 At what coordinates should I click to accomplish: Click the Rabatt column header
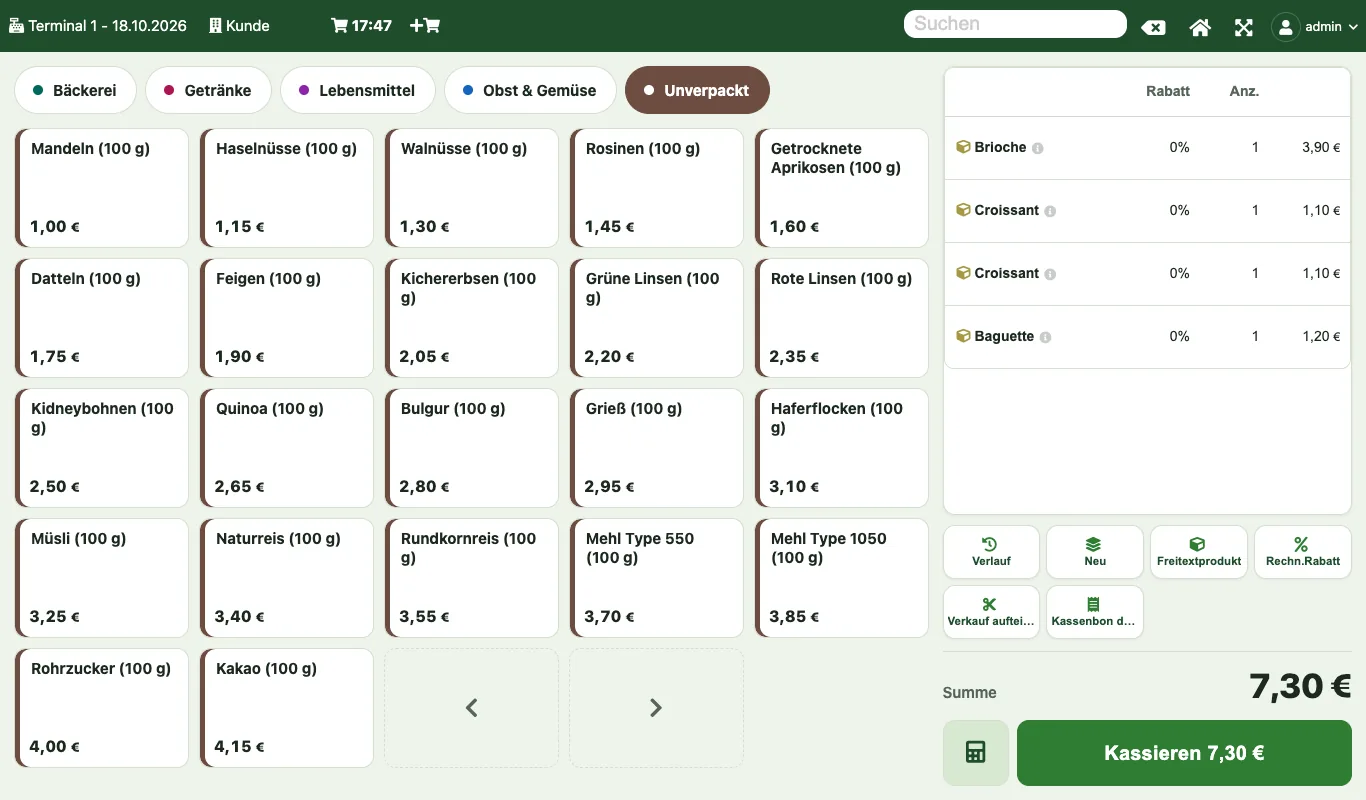(x=1168, y=91)
